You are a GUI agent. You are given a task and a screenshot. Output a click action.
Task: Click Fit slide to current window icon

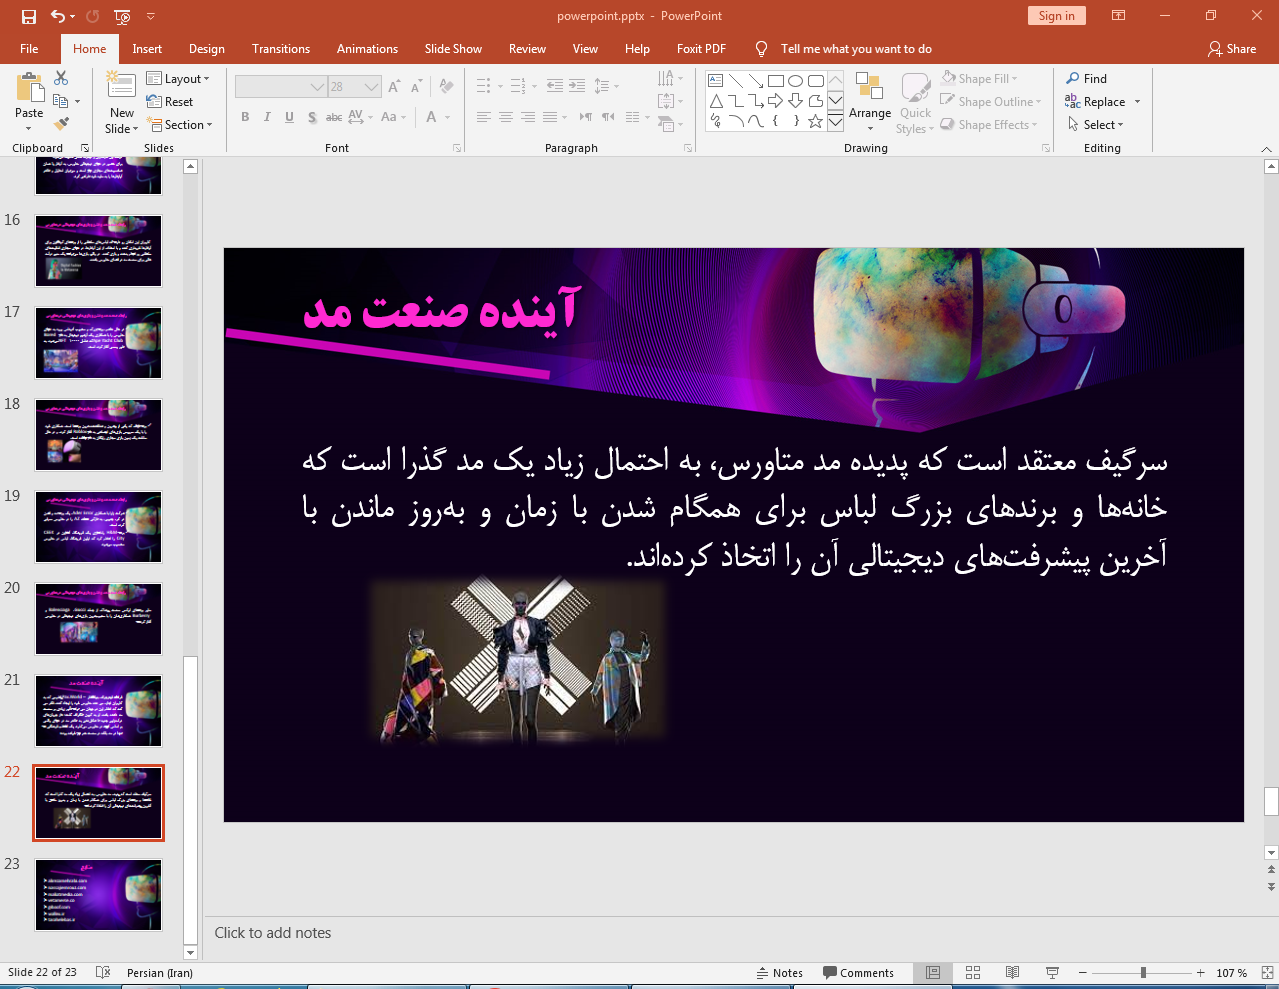click(x=1267, y=973)
